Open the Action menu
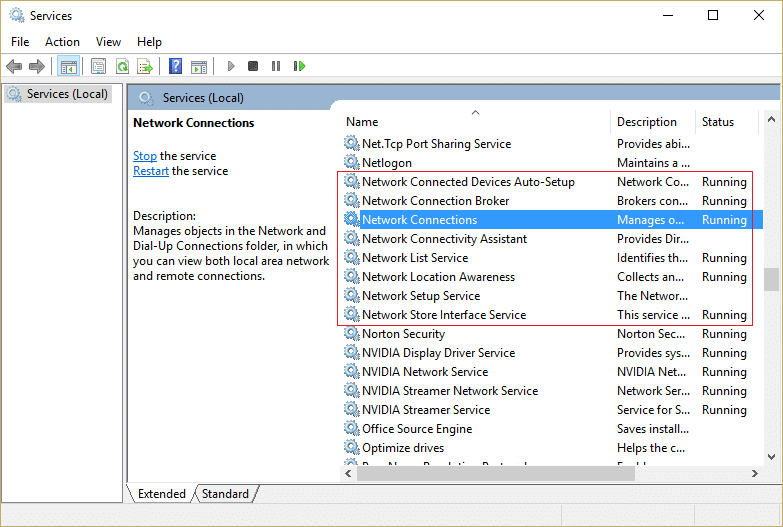Viewport: 783px width, 527px height. [x=62, y=42]
